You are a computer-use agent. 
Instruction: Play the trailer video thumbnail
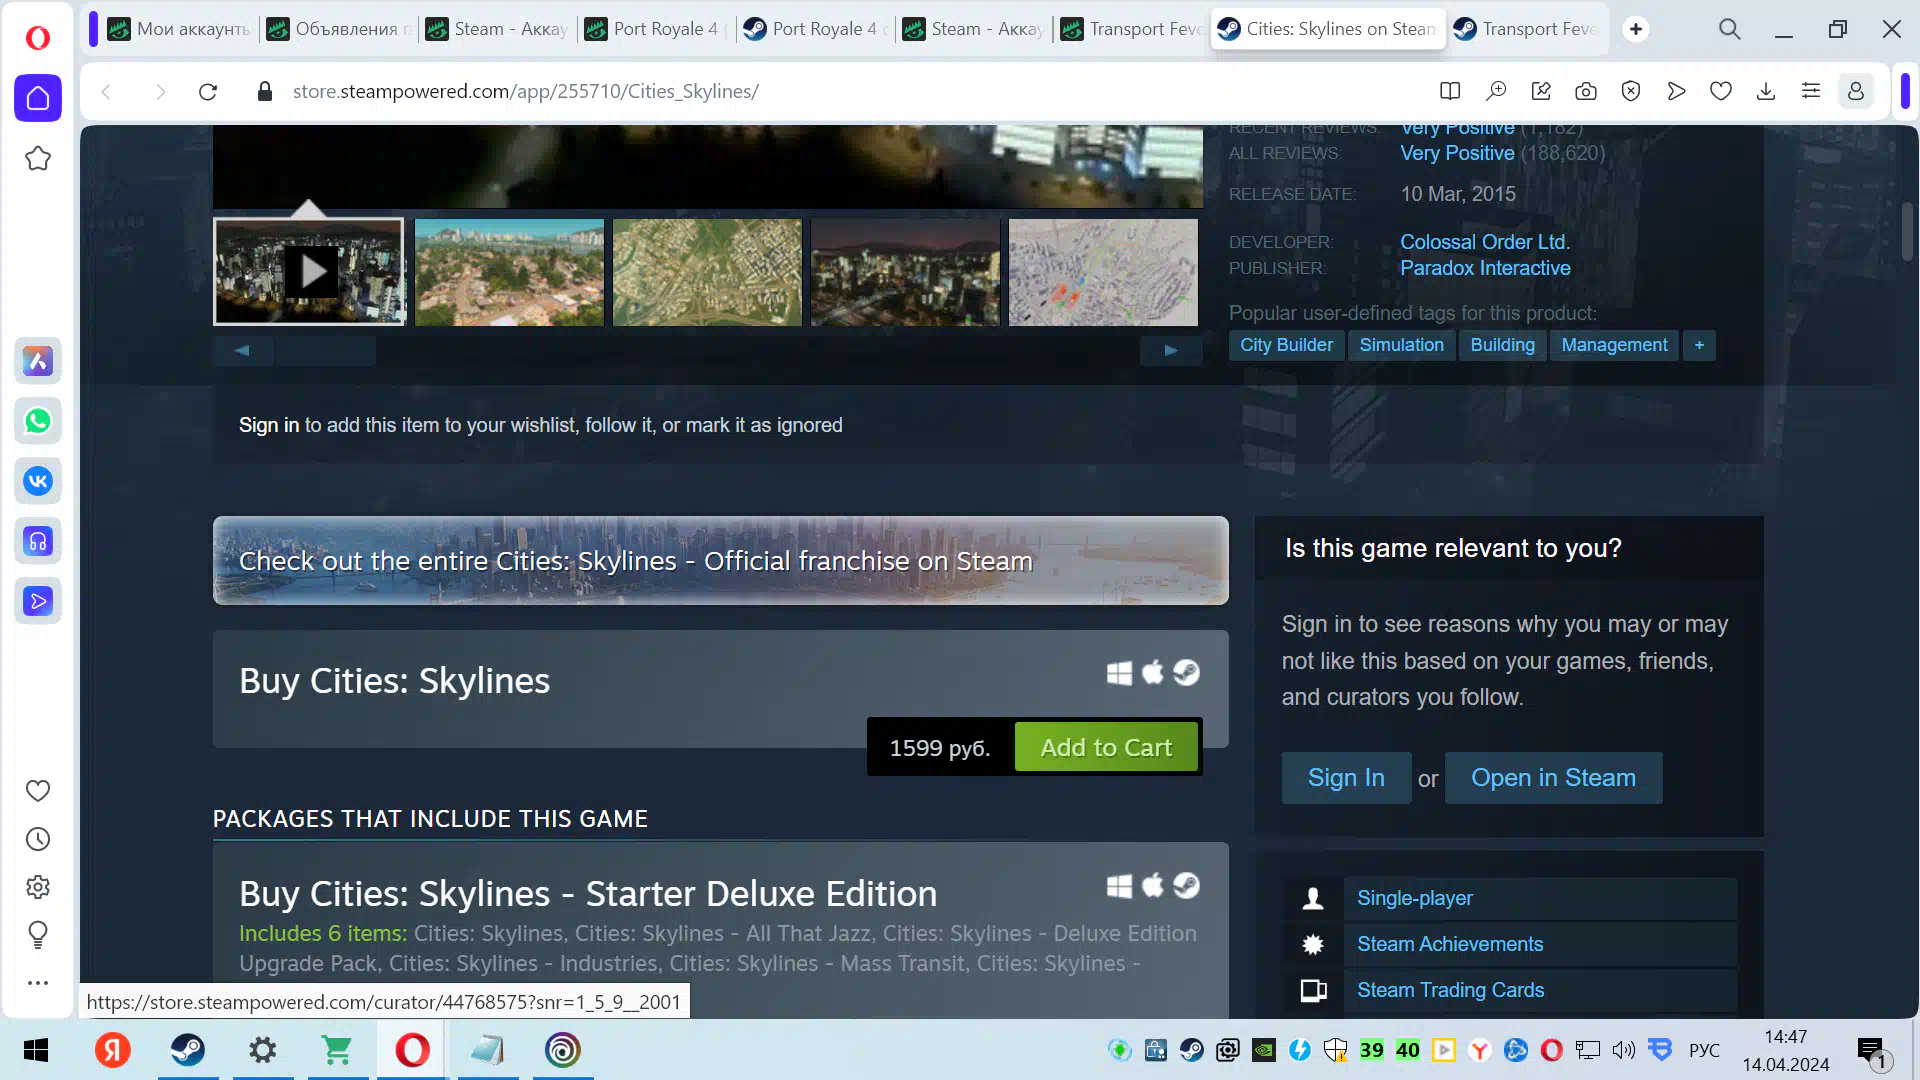(309, 272)
